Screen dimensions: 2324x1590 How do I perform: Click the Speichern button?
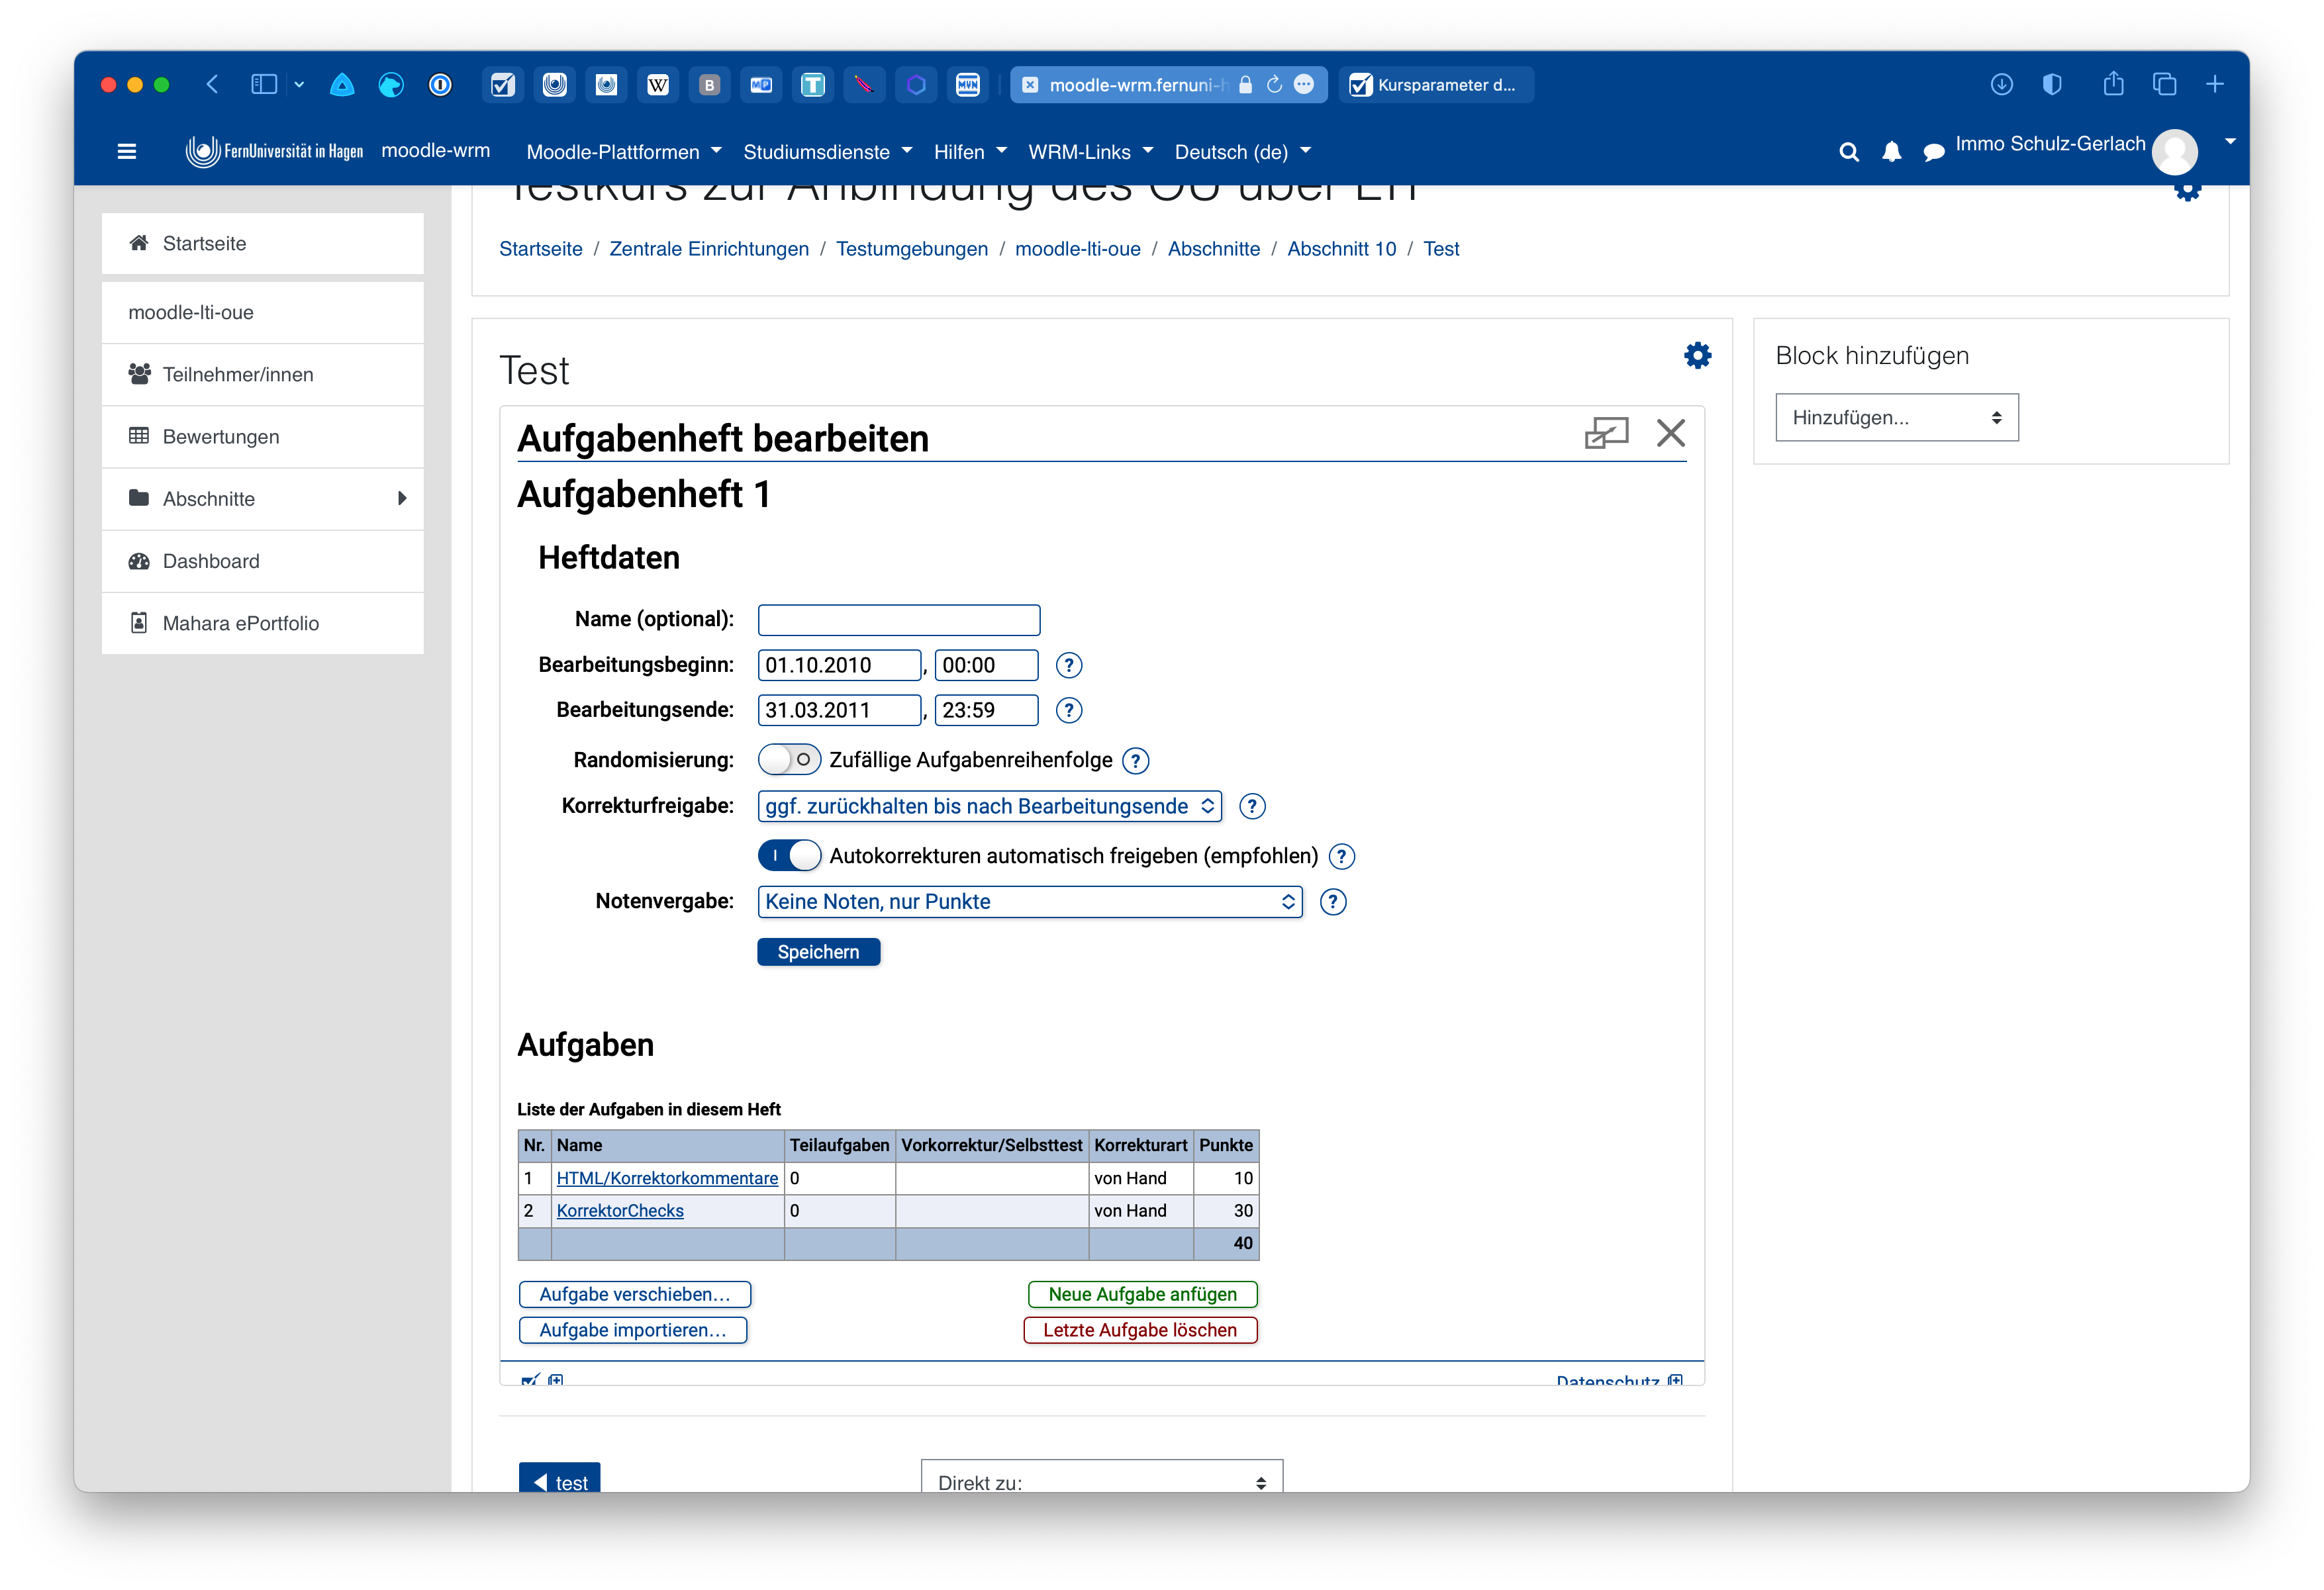point(818,952)
